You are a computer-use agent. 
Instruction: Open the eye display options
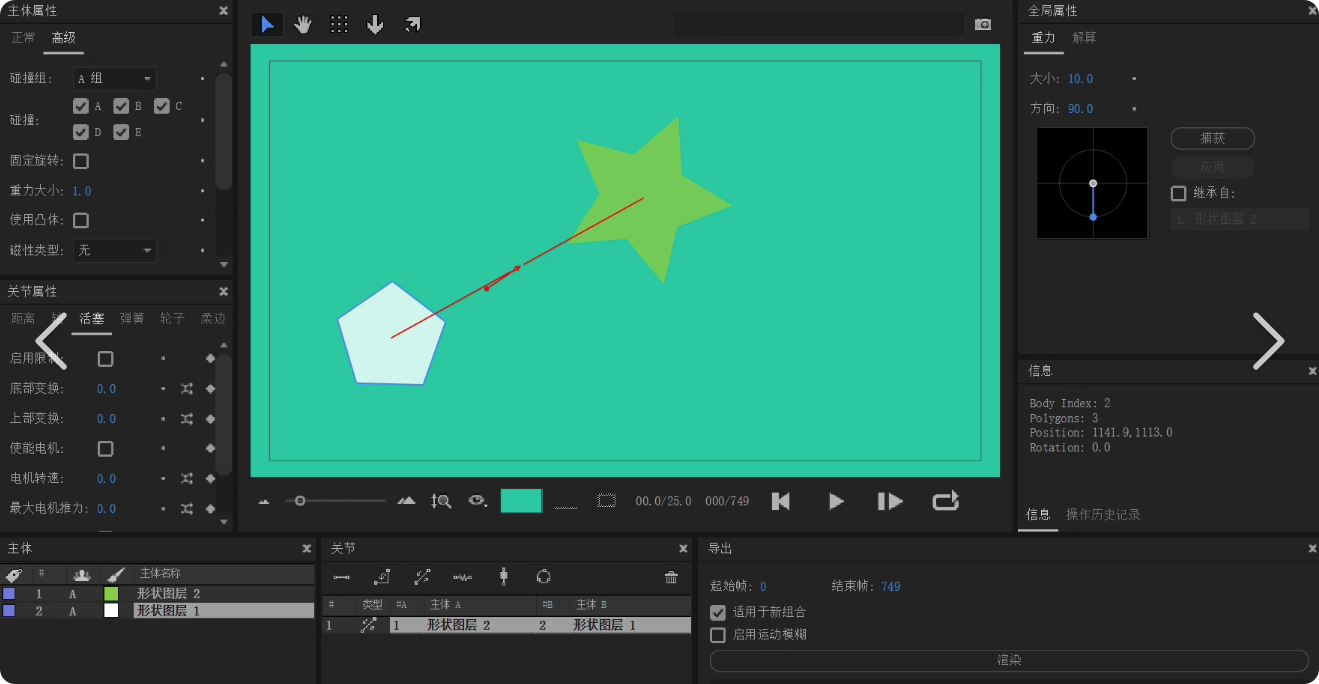478,501
